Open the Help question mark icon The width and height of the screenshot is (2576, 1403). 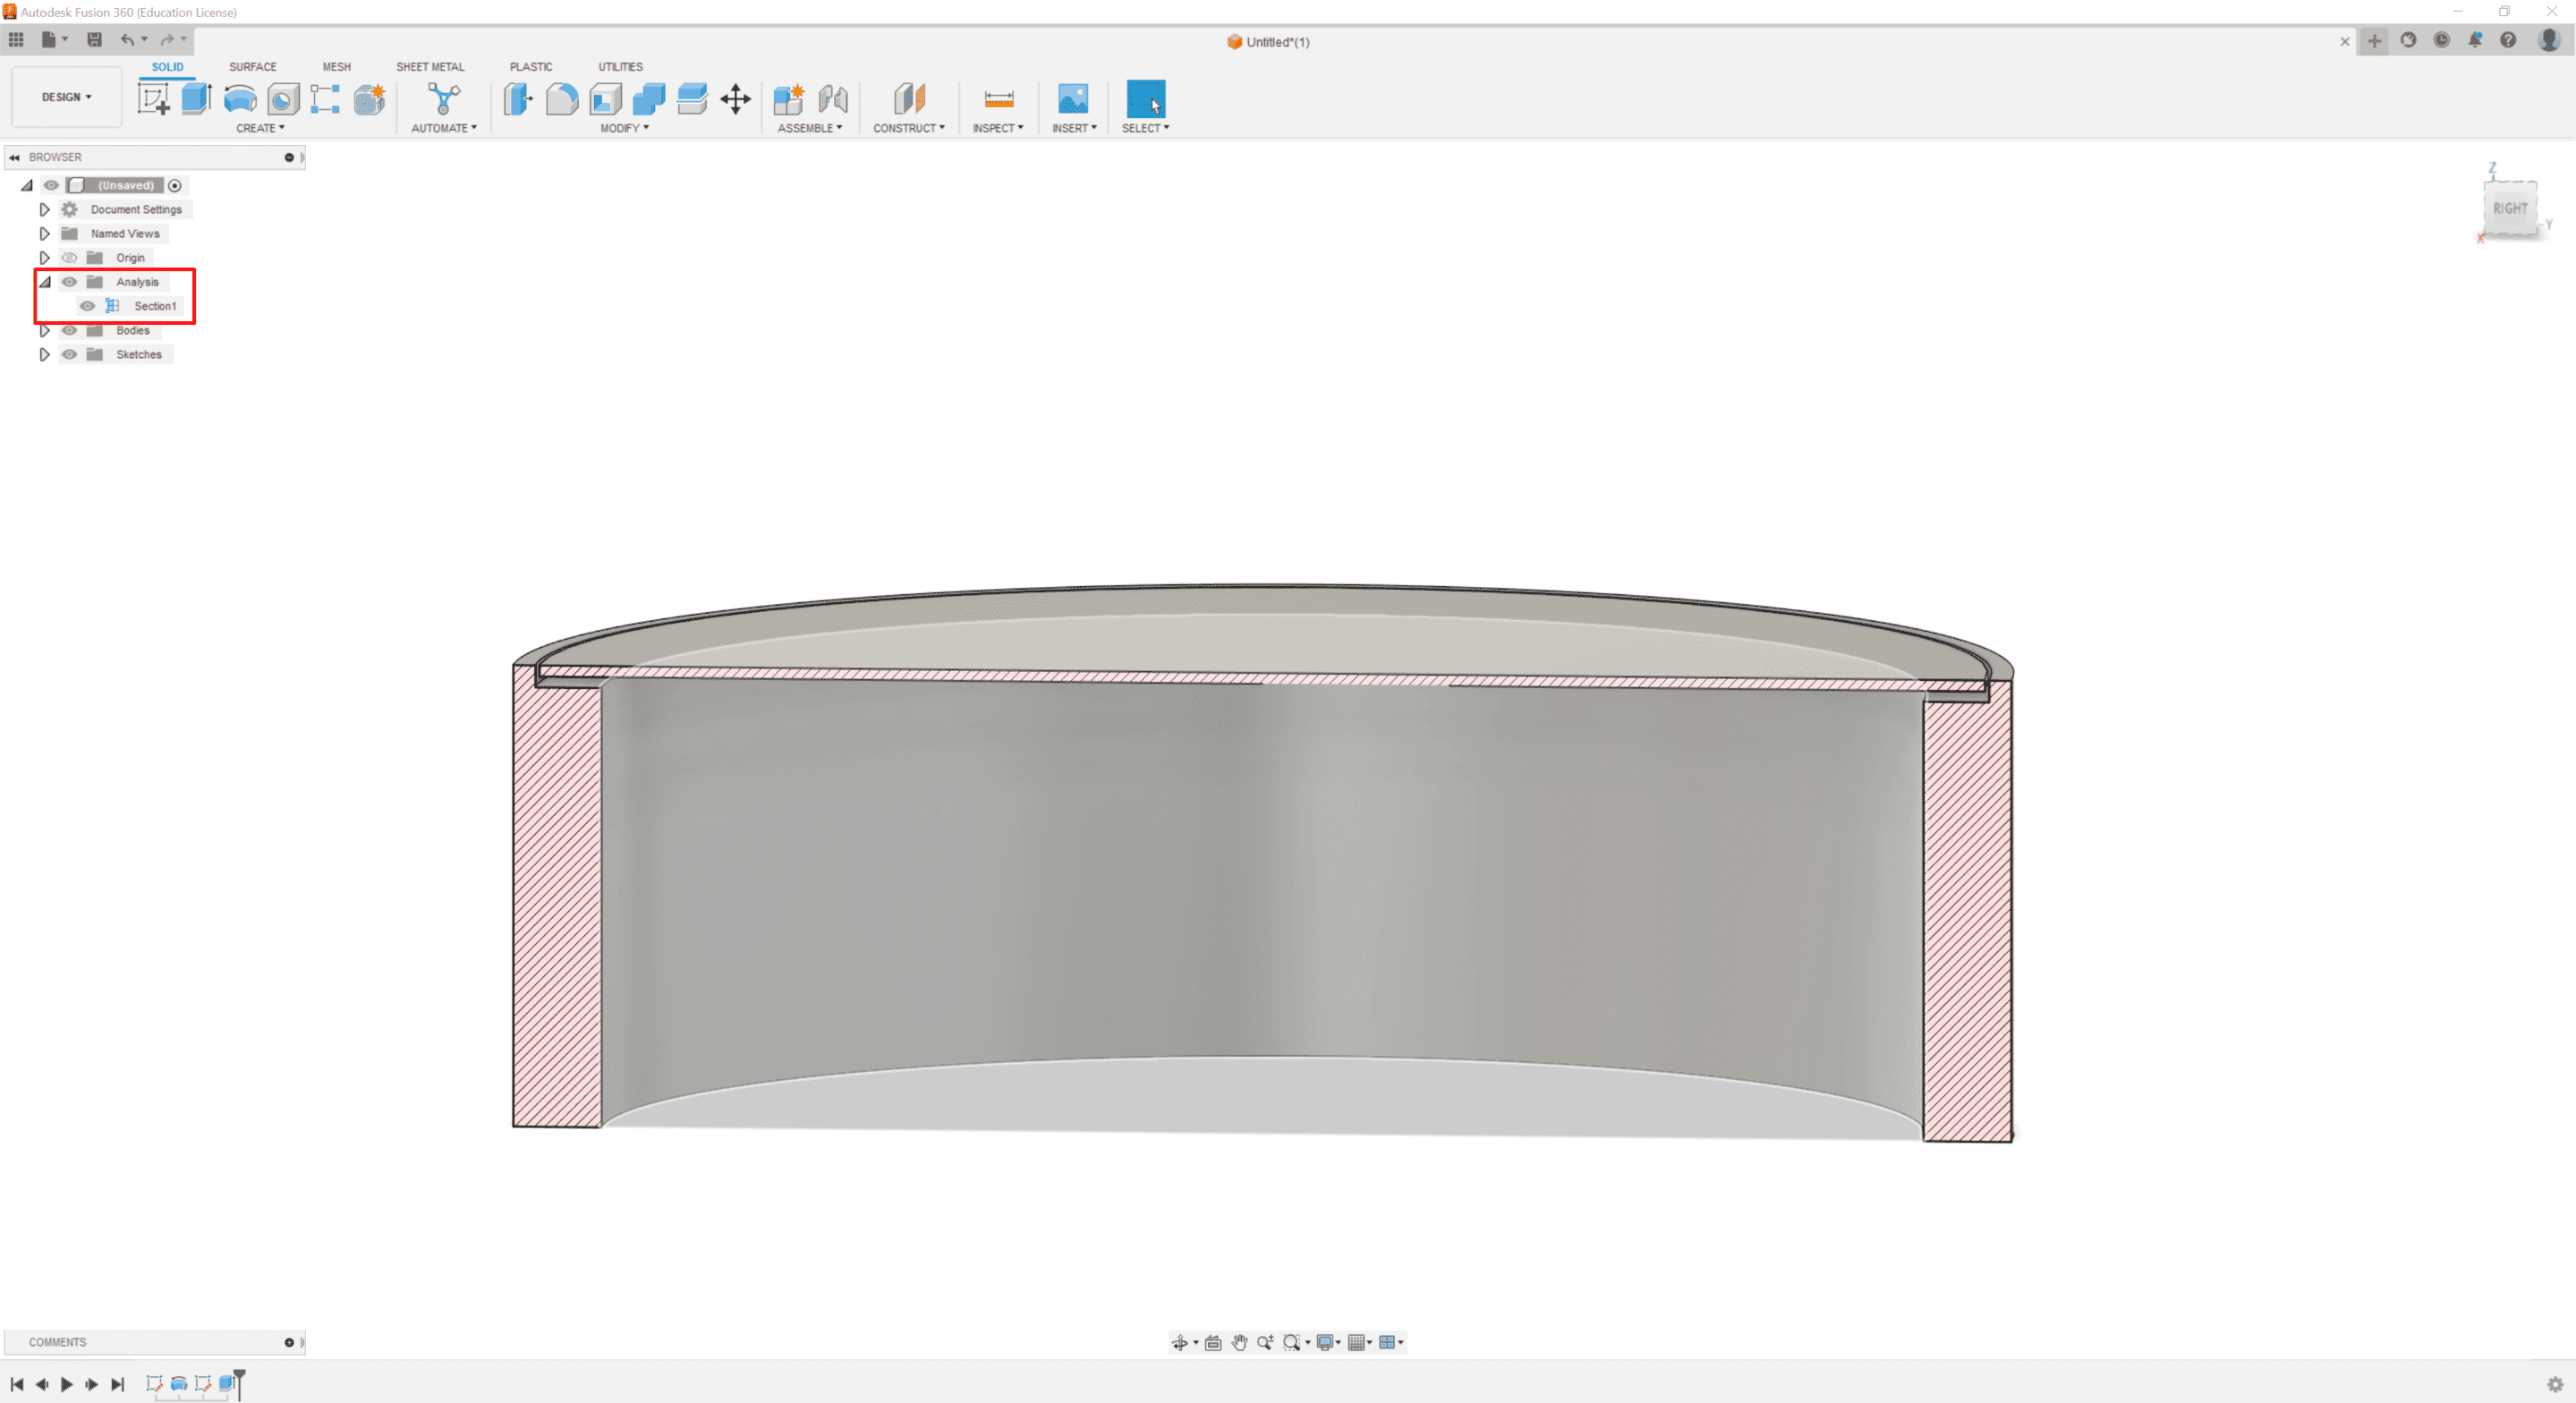[x=2508, y=40]
